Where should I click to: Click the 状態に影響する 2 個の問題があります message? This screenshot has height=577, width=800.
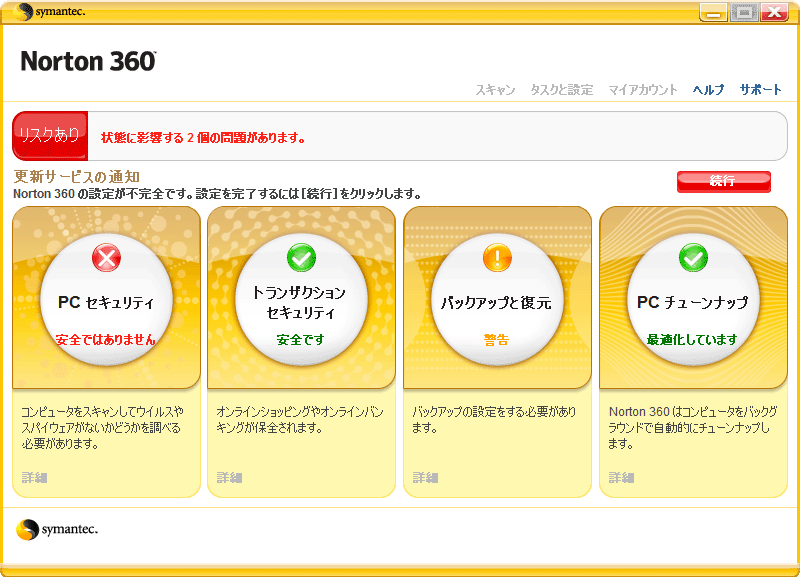pyautogui.click(x=203, y=138)
